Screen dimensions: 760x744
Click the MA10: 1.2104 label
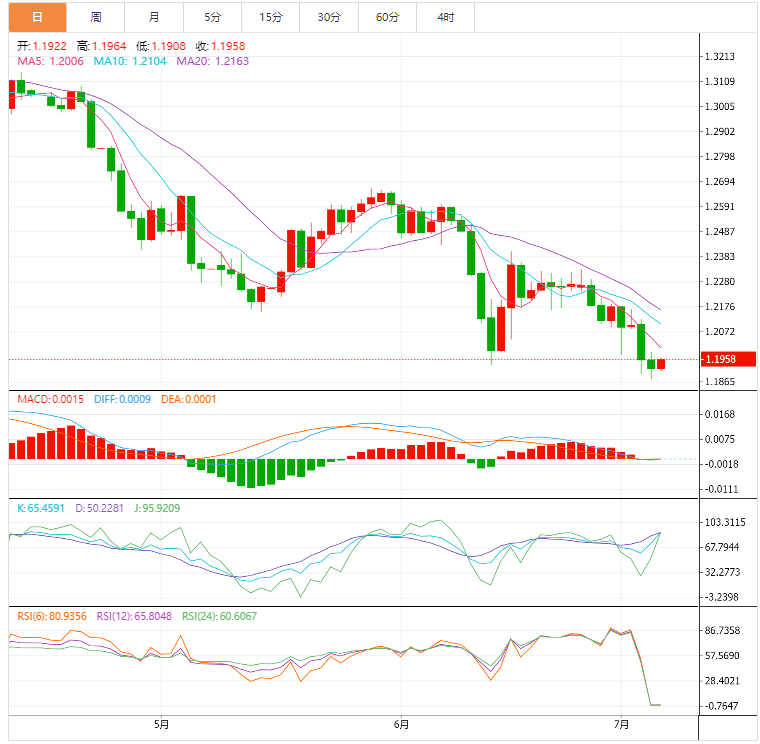click(x=130, y=62)
